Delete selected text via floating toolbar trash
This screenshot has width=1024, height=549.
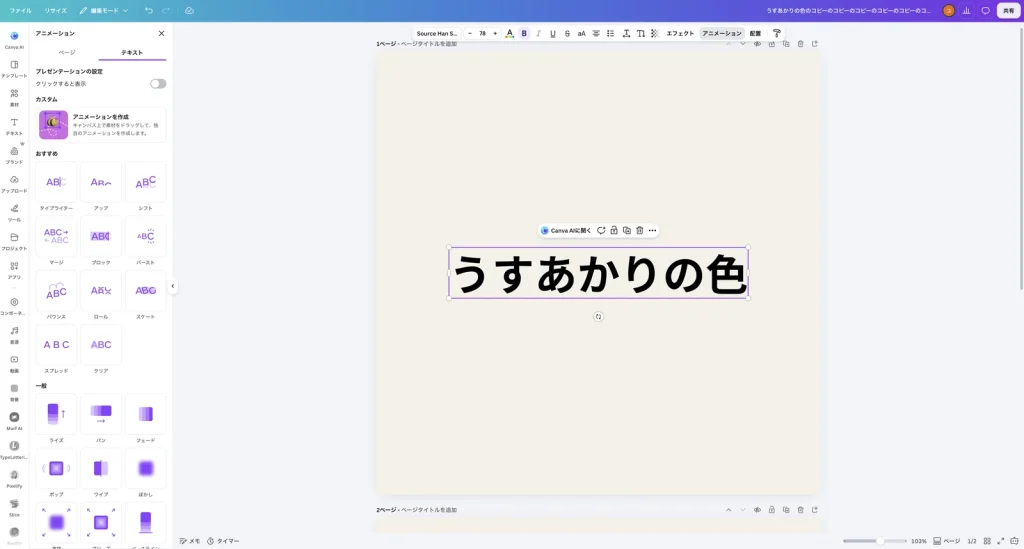pyautogui.click(x=639, y=230)
